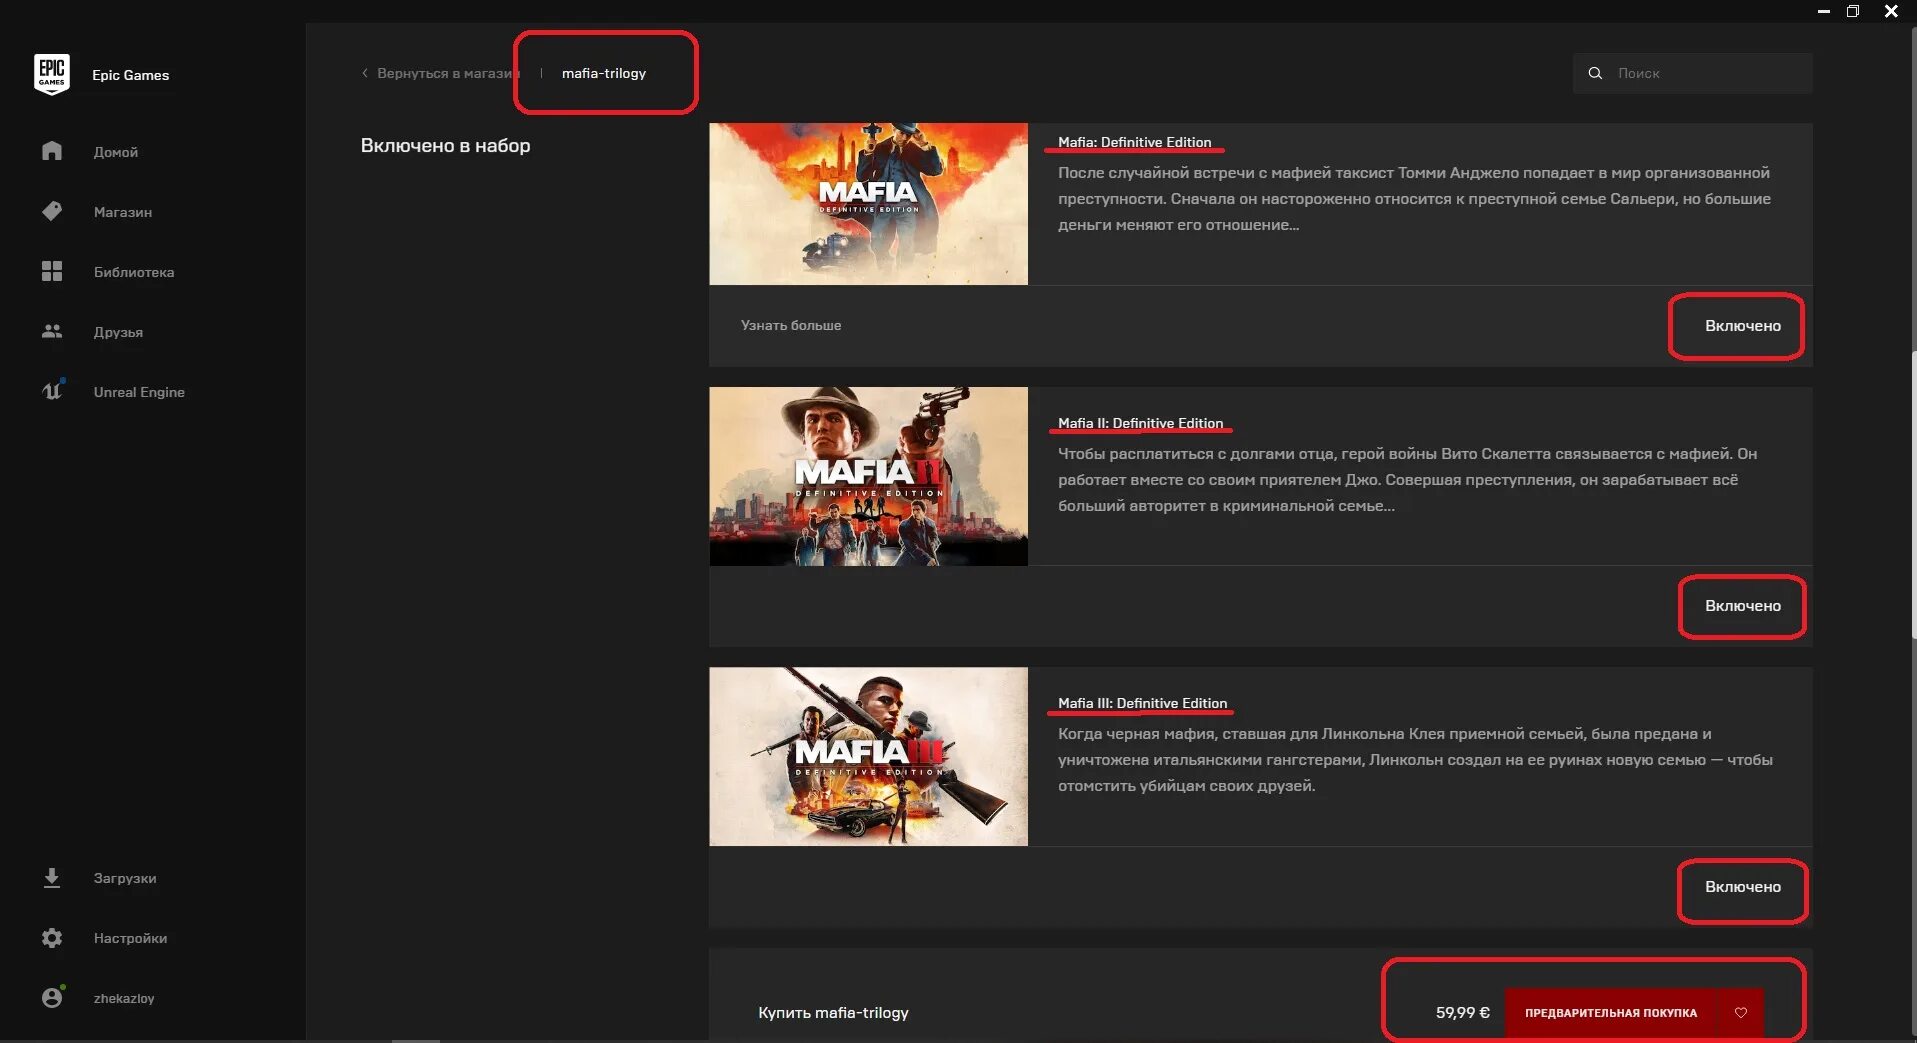Close the Epic Games launcher window

[x=1891, y=11]
